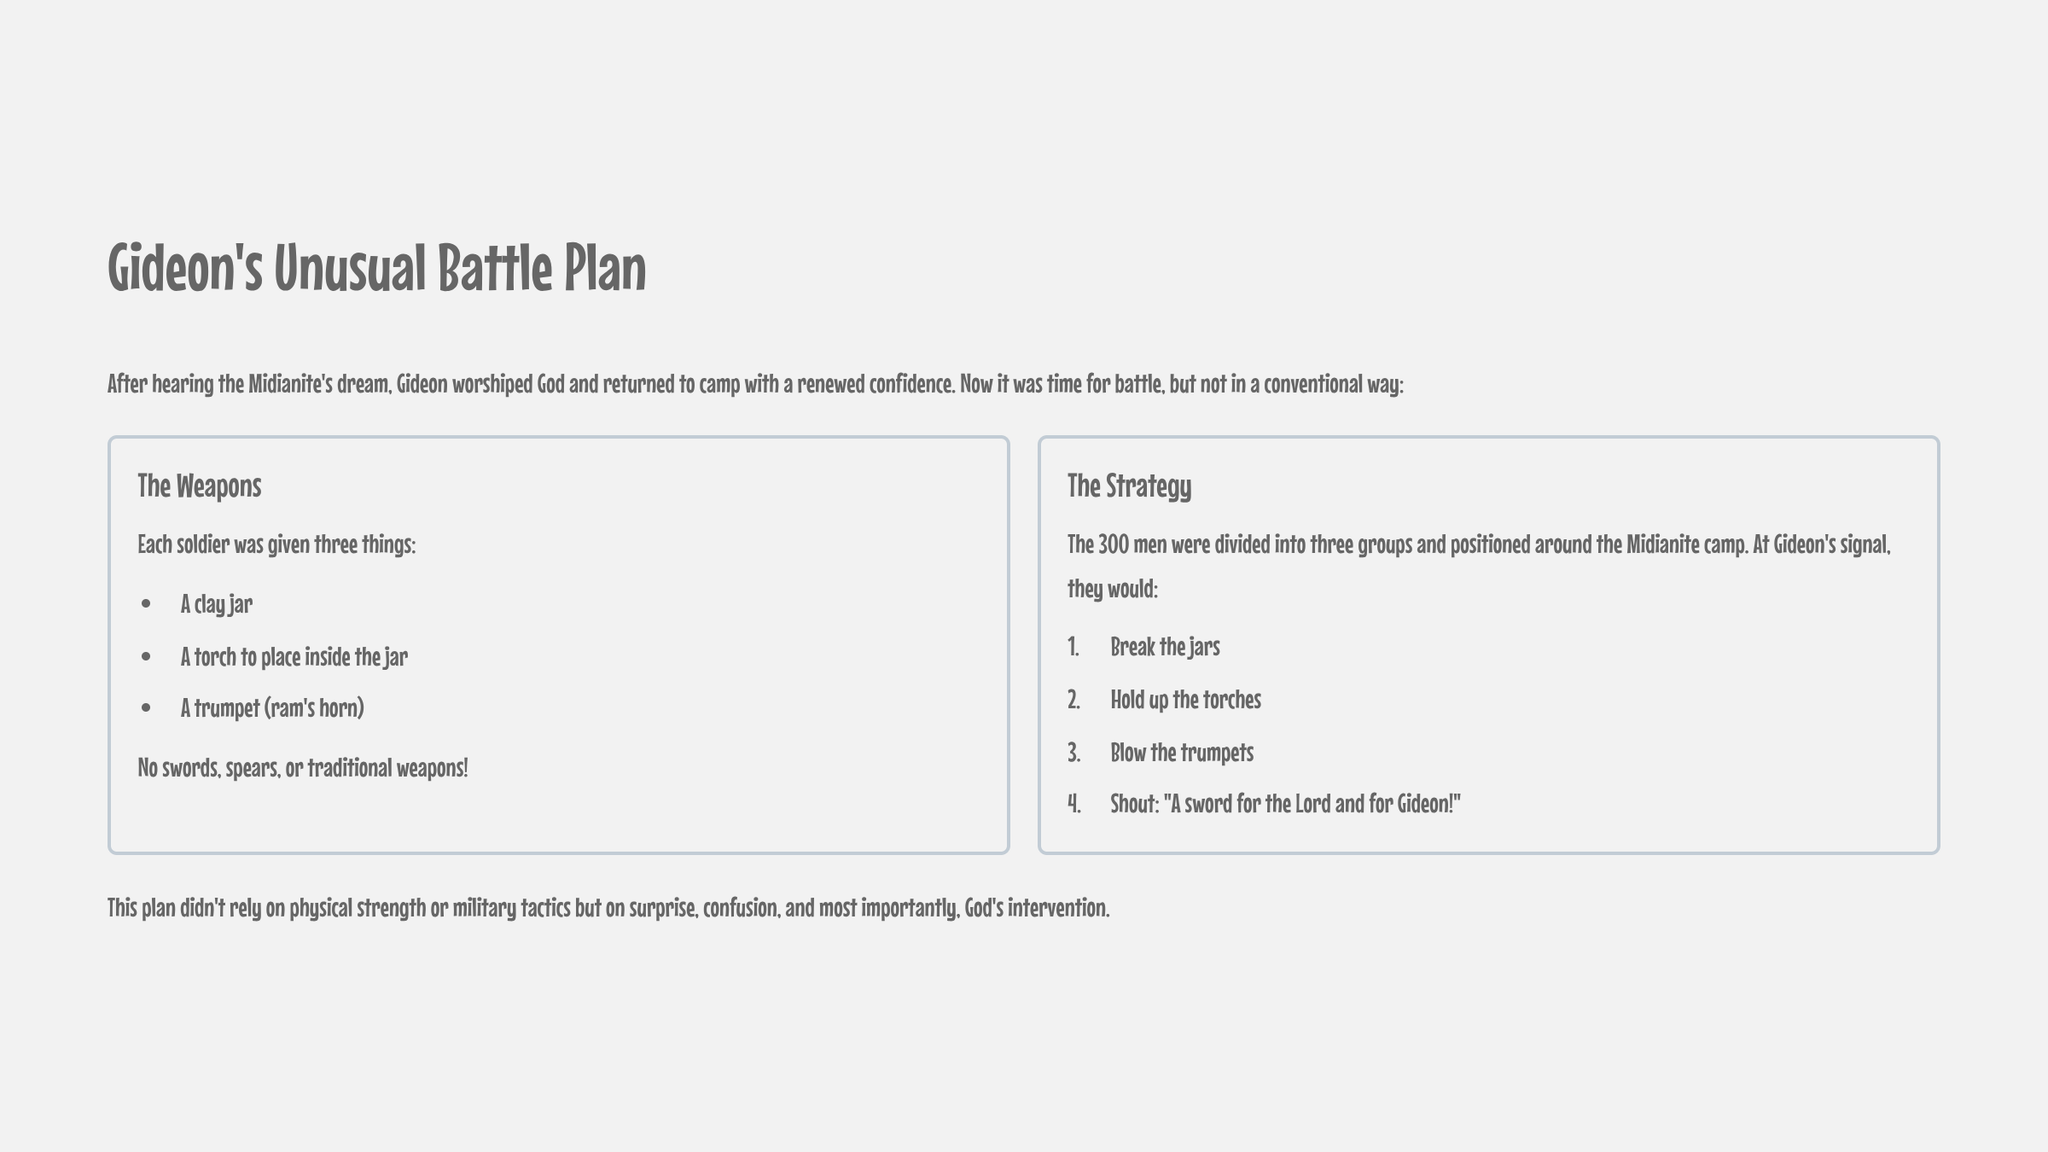Click the intro paragraph about the Midianite's dream
The height and width of the screenshot is (1152, 2048).
755,384
